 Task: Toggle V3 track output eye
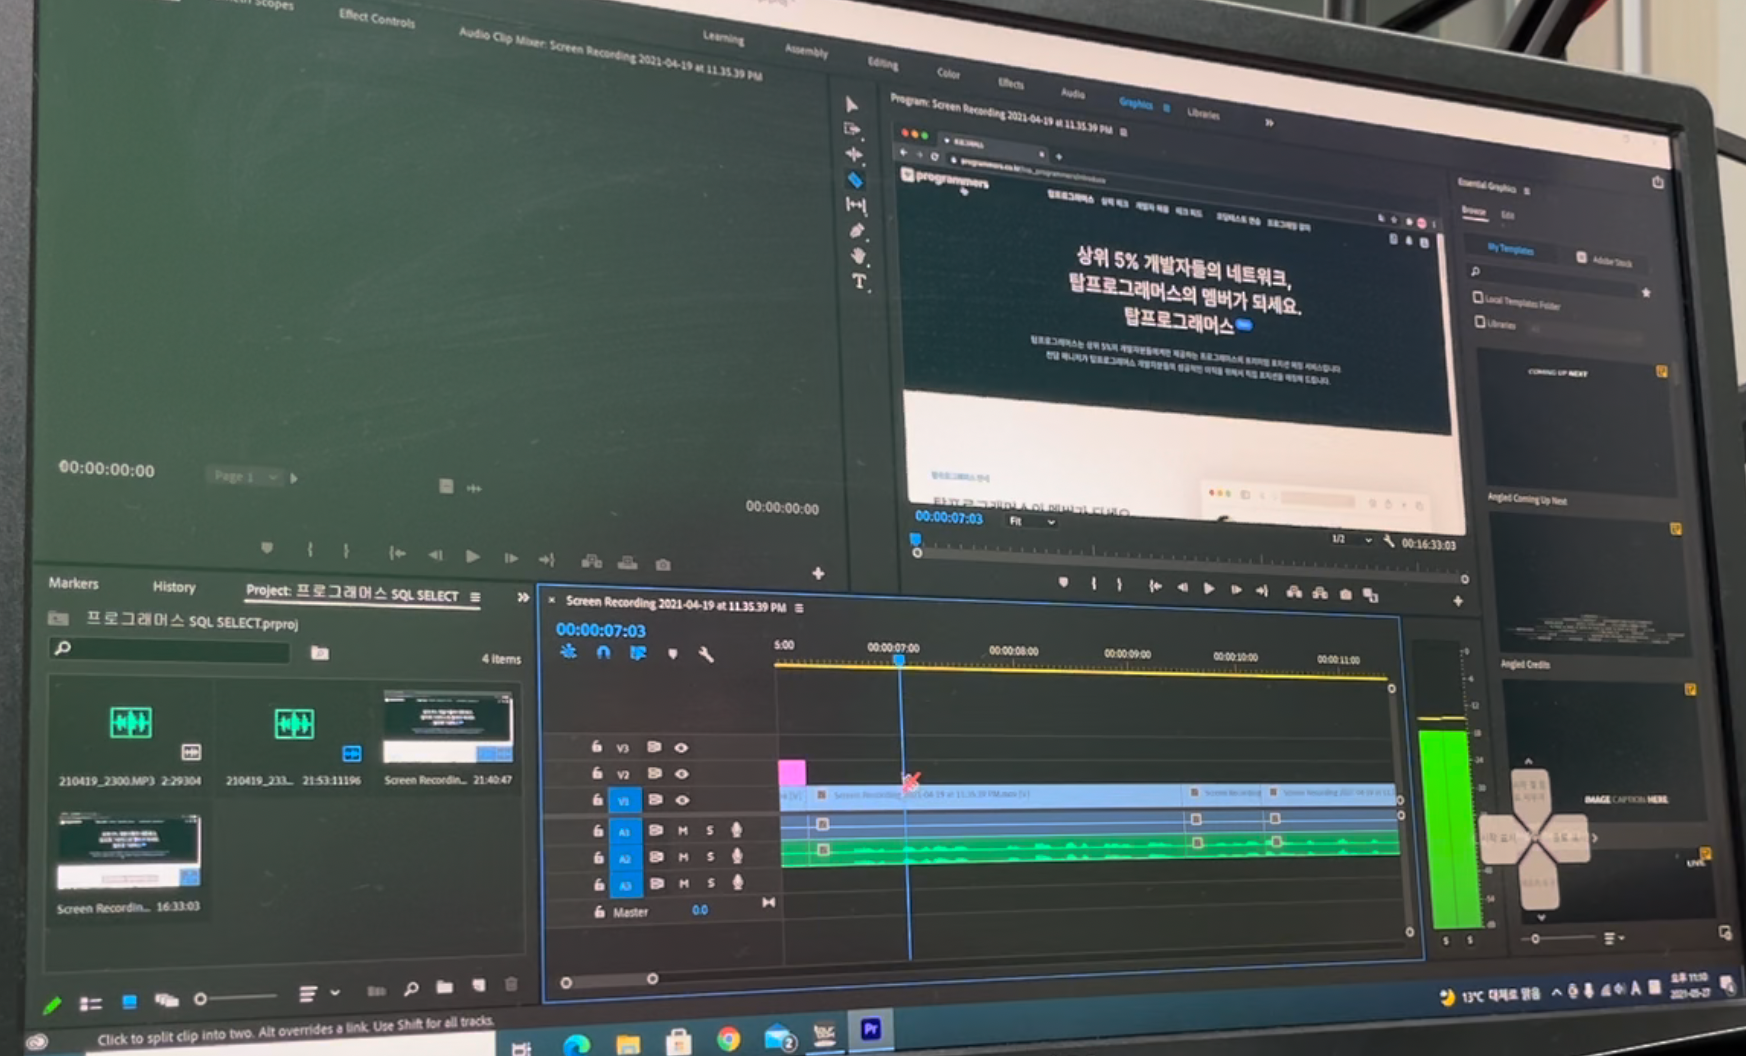coord(681,747)
